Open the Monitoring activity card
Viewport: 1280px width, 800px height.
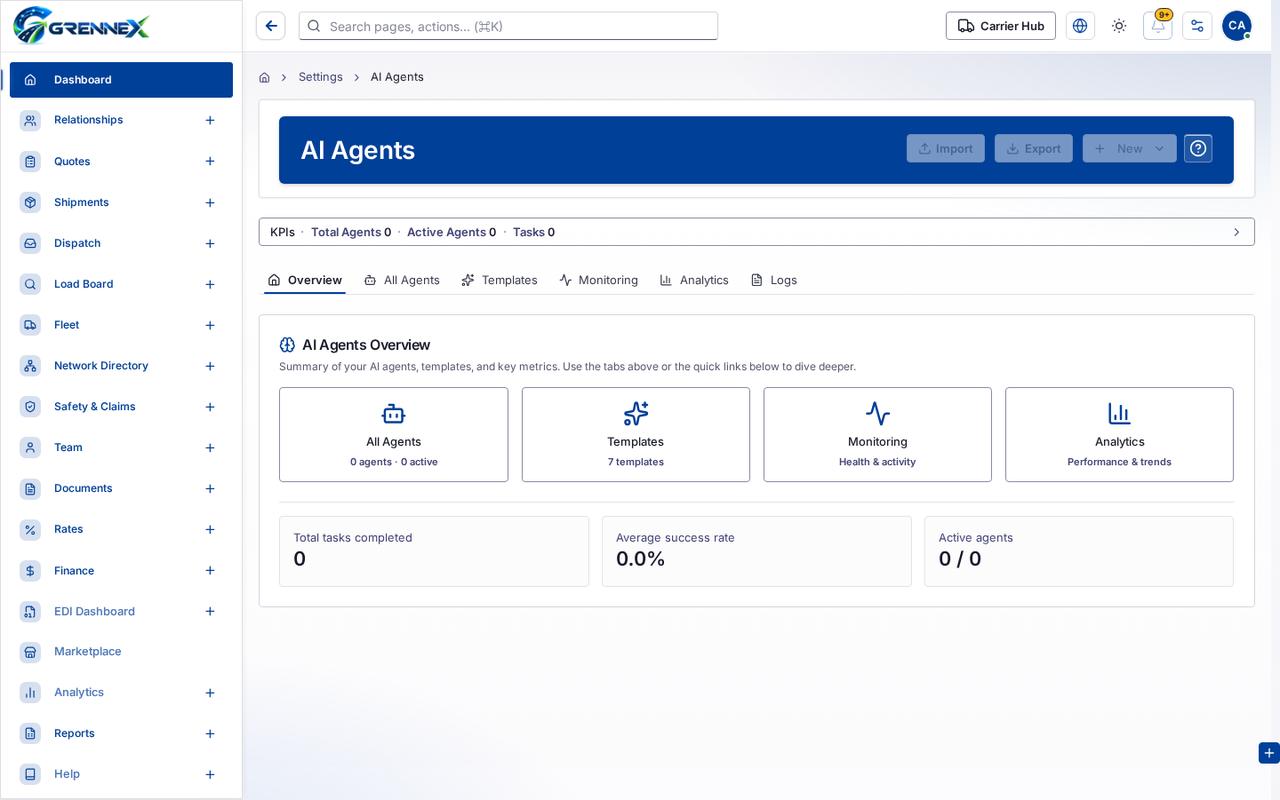[878, 435]
